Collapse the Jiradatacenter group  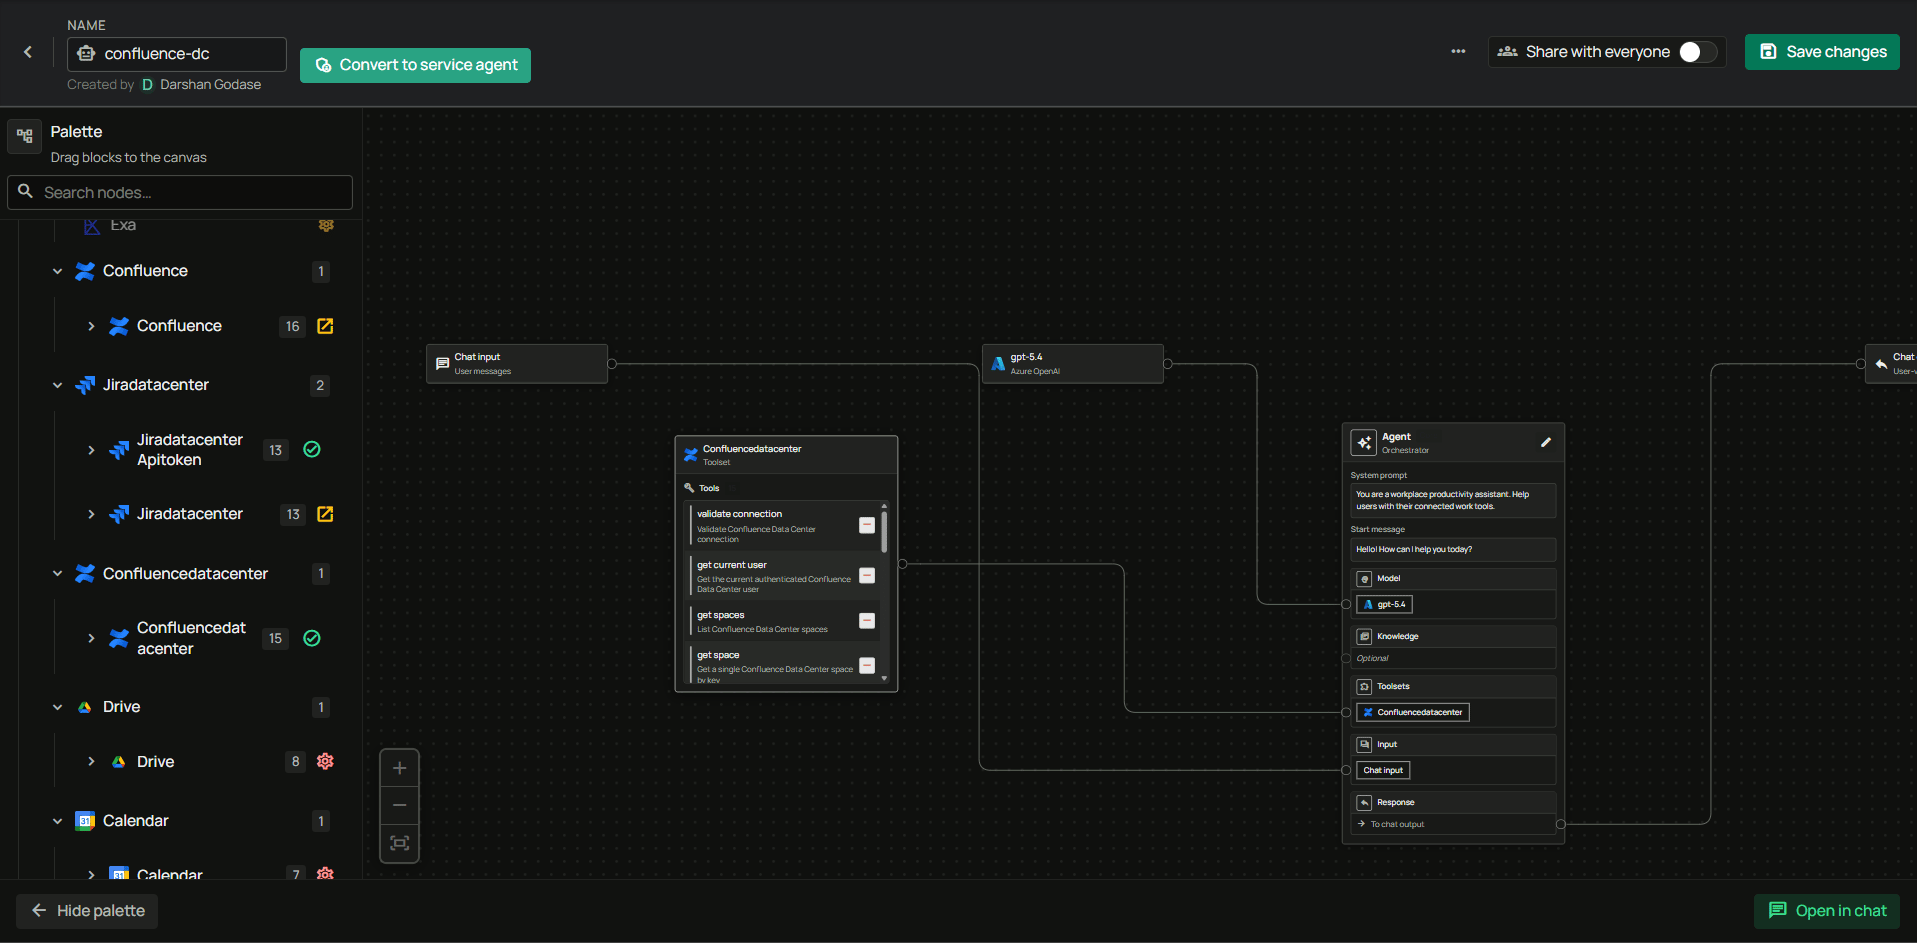(x=57, y=385)
